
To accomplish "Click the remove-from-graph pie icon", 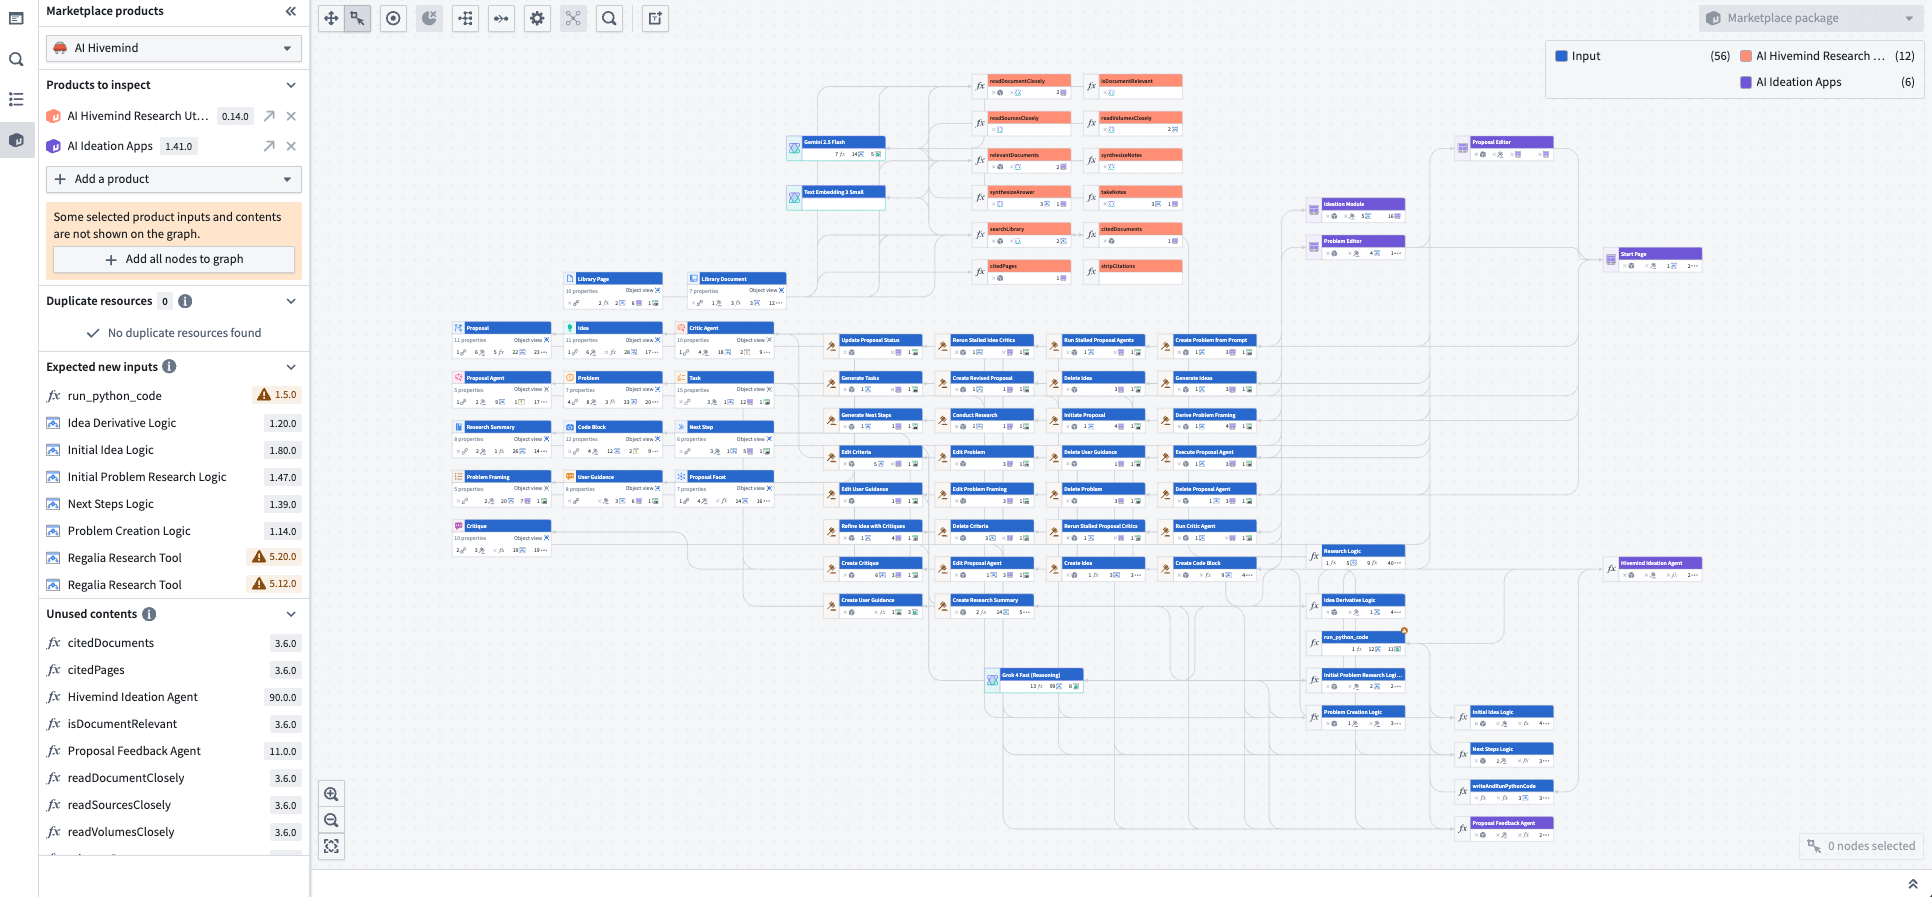I will click(430, 18).
